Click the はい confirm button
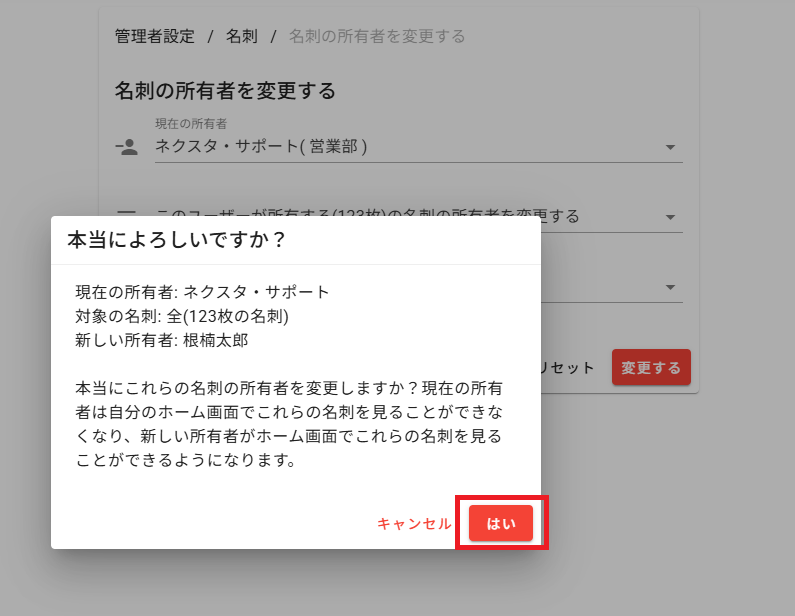The height and width of the screenshot is (616, 795). click(501, 523)
